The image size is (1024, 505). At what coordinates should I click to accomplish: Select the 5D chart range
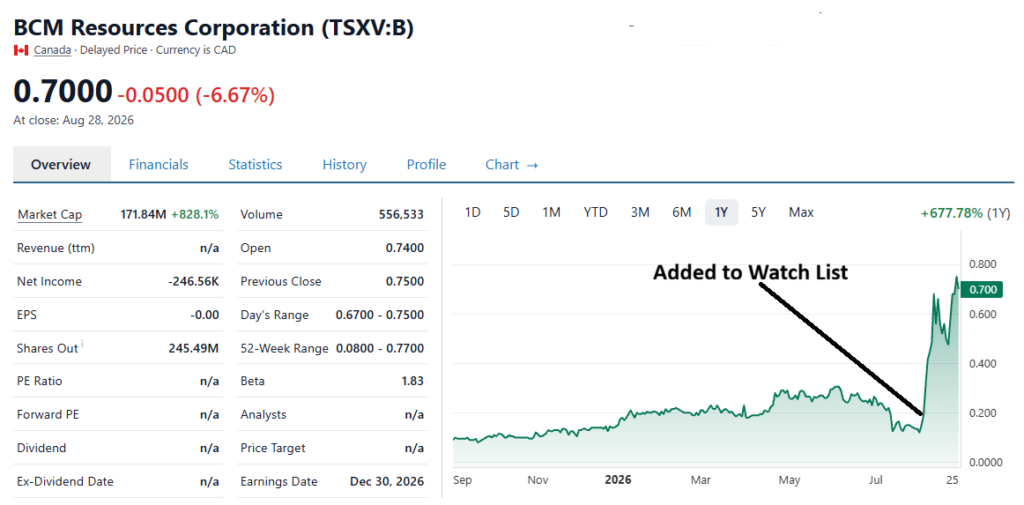pos(511,212)
